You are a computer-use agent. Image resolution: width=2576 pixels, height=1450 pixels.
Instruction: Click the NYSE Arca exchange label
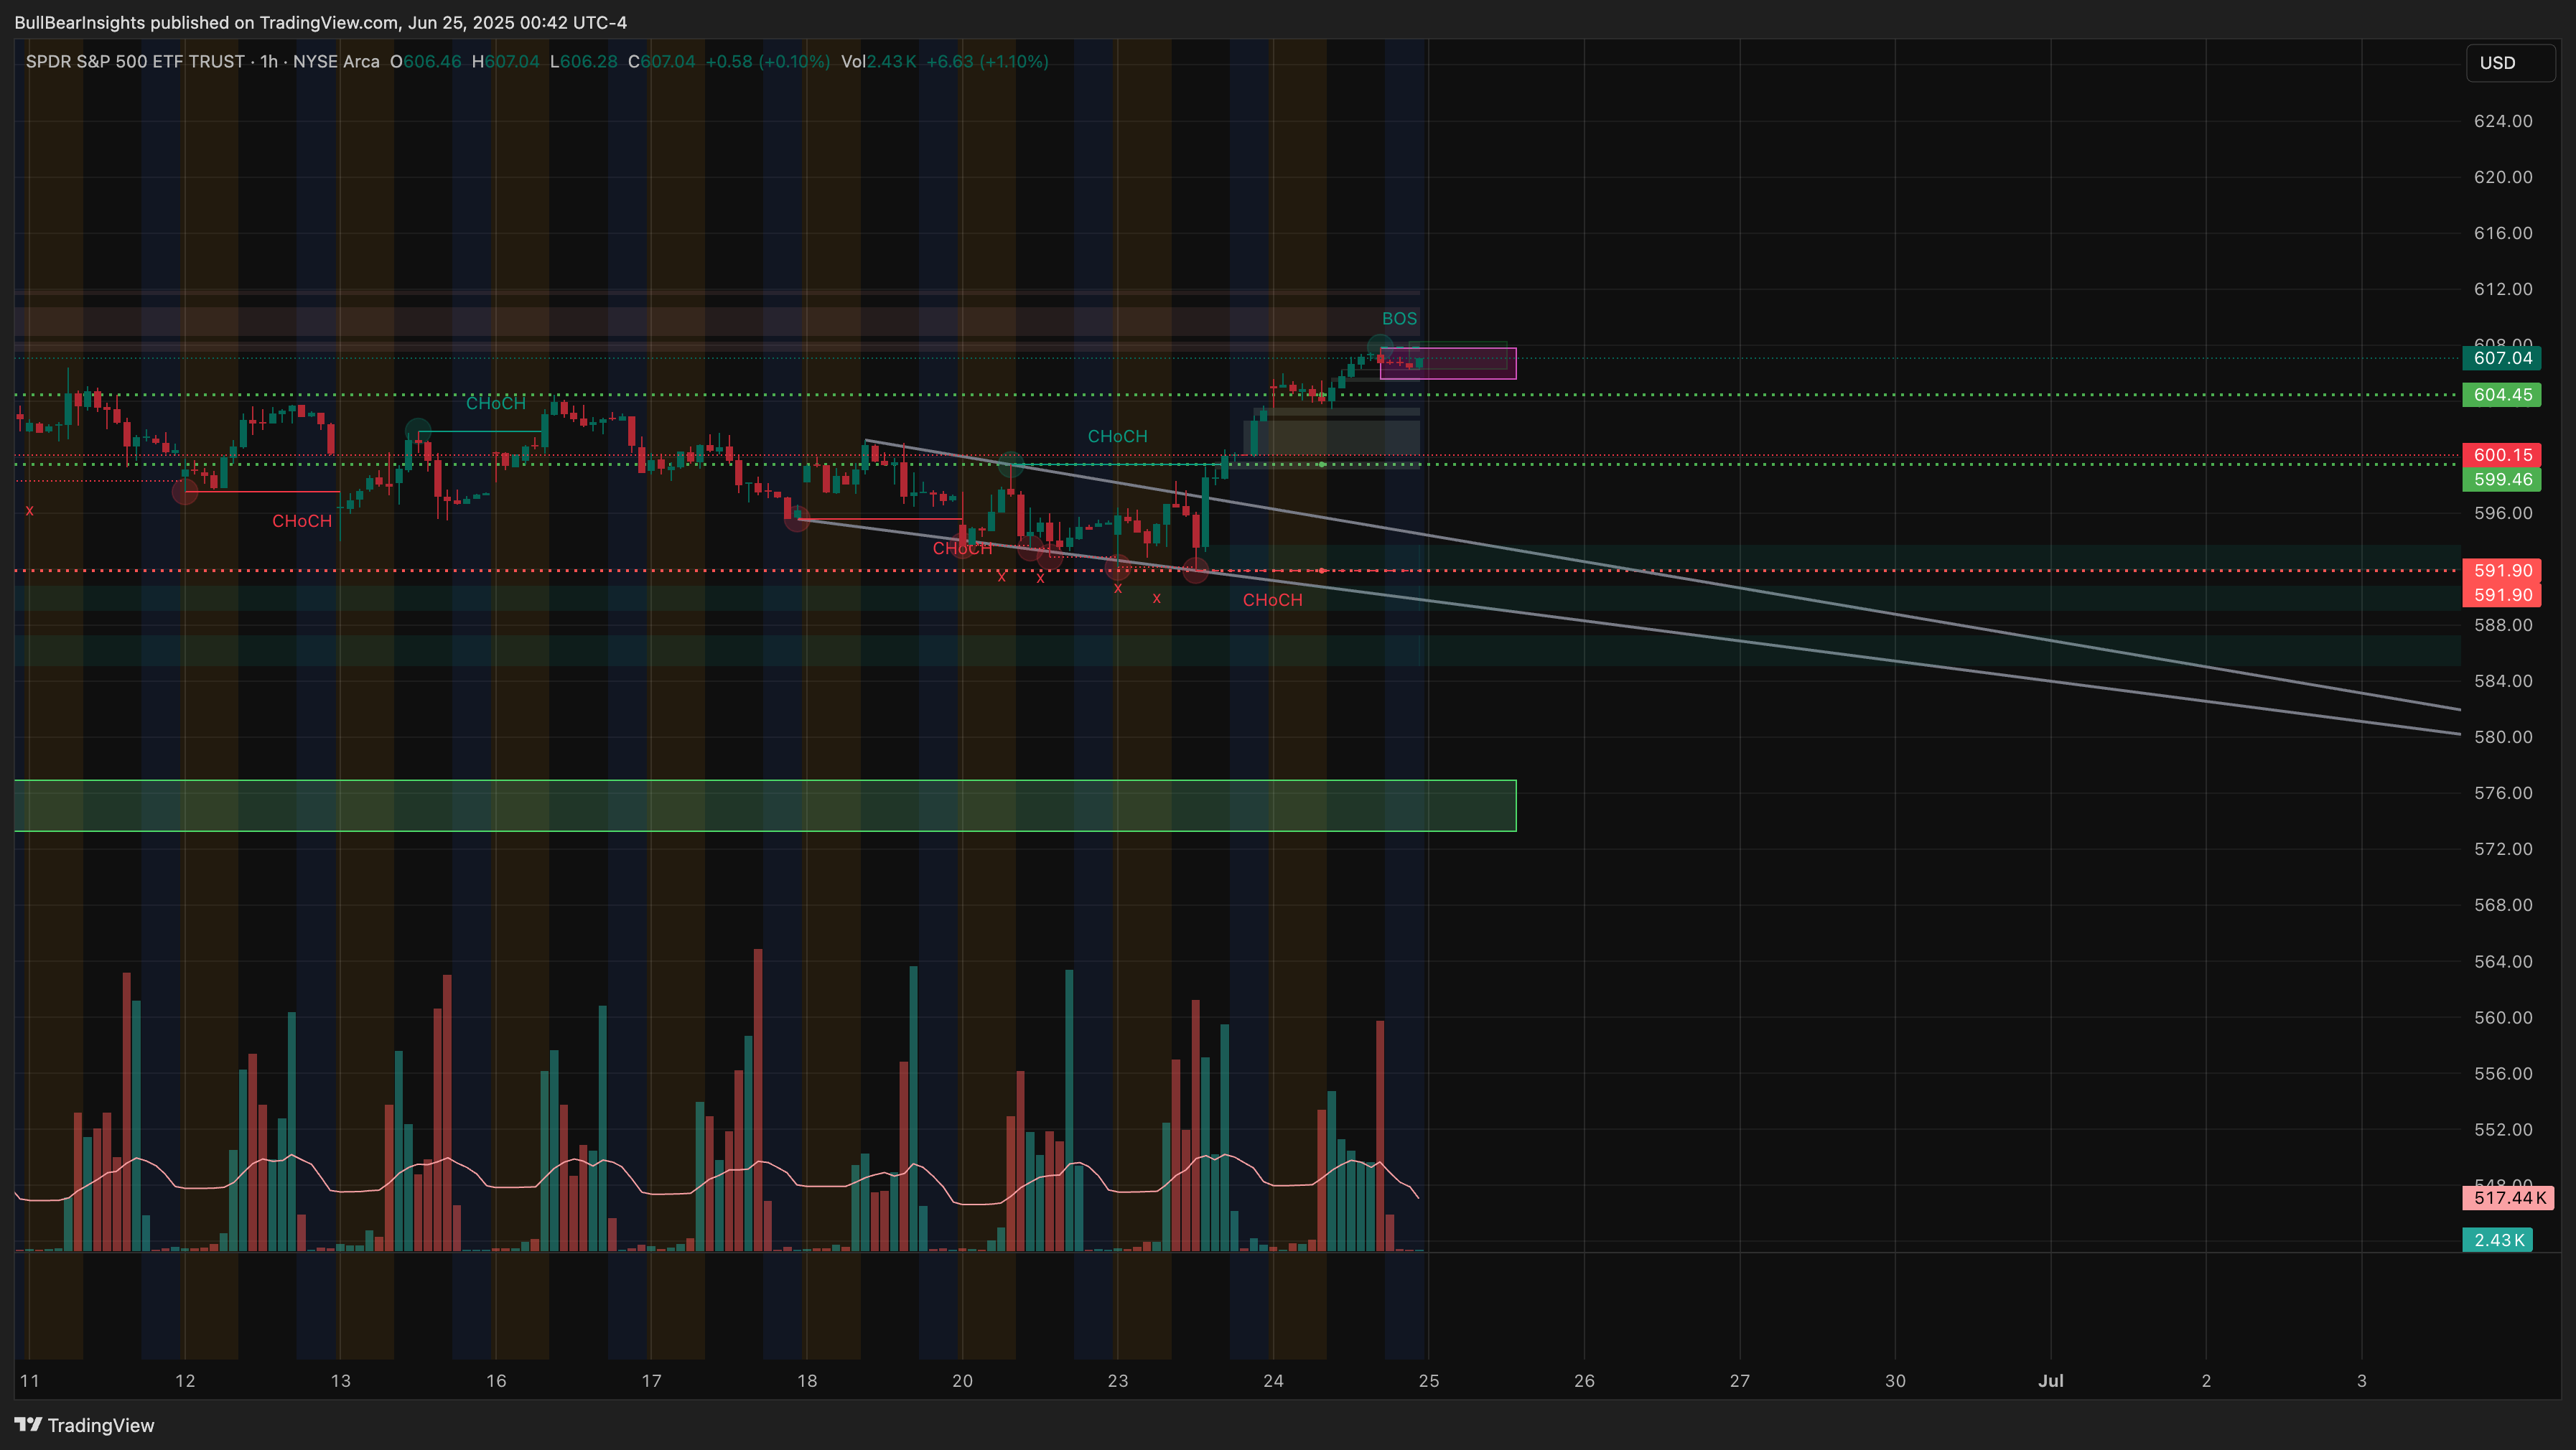(336, 62)
